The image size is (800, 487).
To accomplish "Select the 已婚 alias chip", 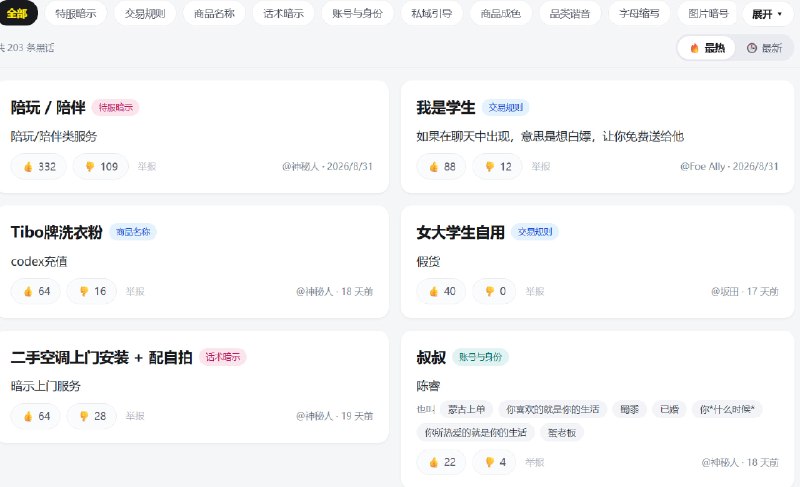I will [x=669, y=409].
